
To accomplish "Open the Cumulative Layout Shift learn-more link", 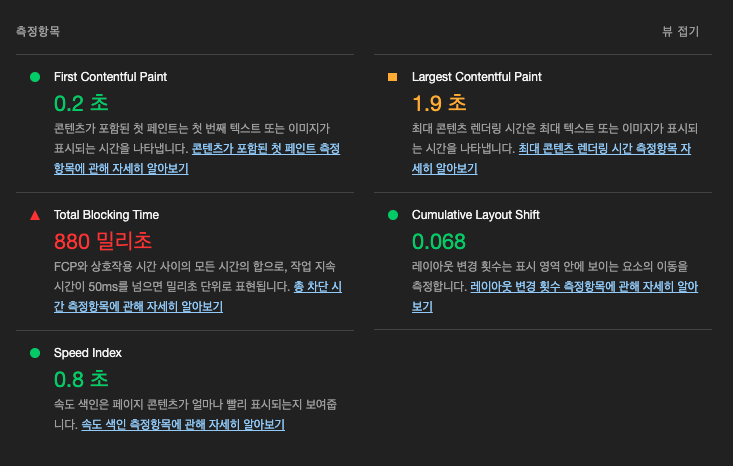I will [584, 287].
